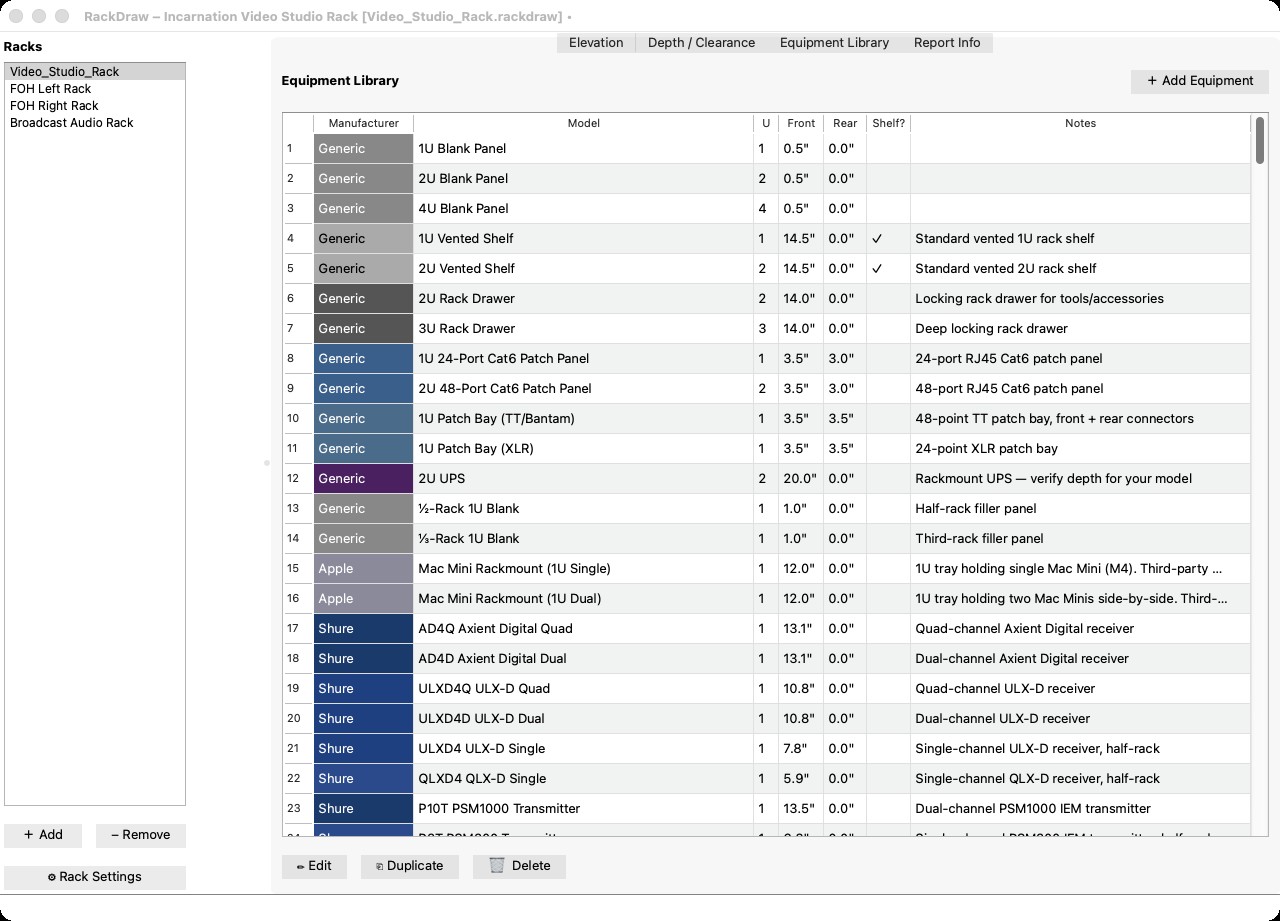Click the Manufacturer column header

click(x=363, y=123)
